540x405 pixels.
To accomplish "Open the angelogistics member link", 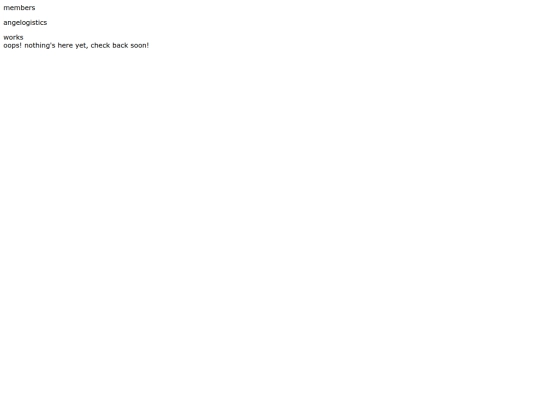I will click(x=25, y=23).
